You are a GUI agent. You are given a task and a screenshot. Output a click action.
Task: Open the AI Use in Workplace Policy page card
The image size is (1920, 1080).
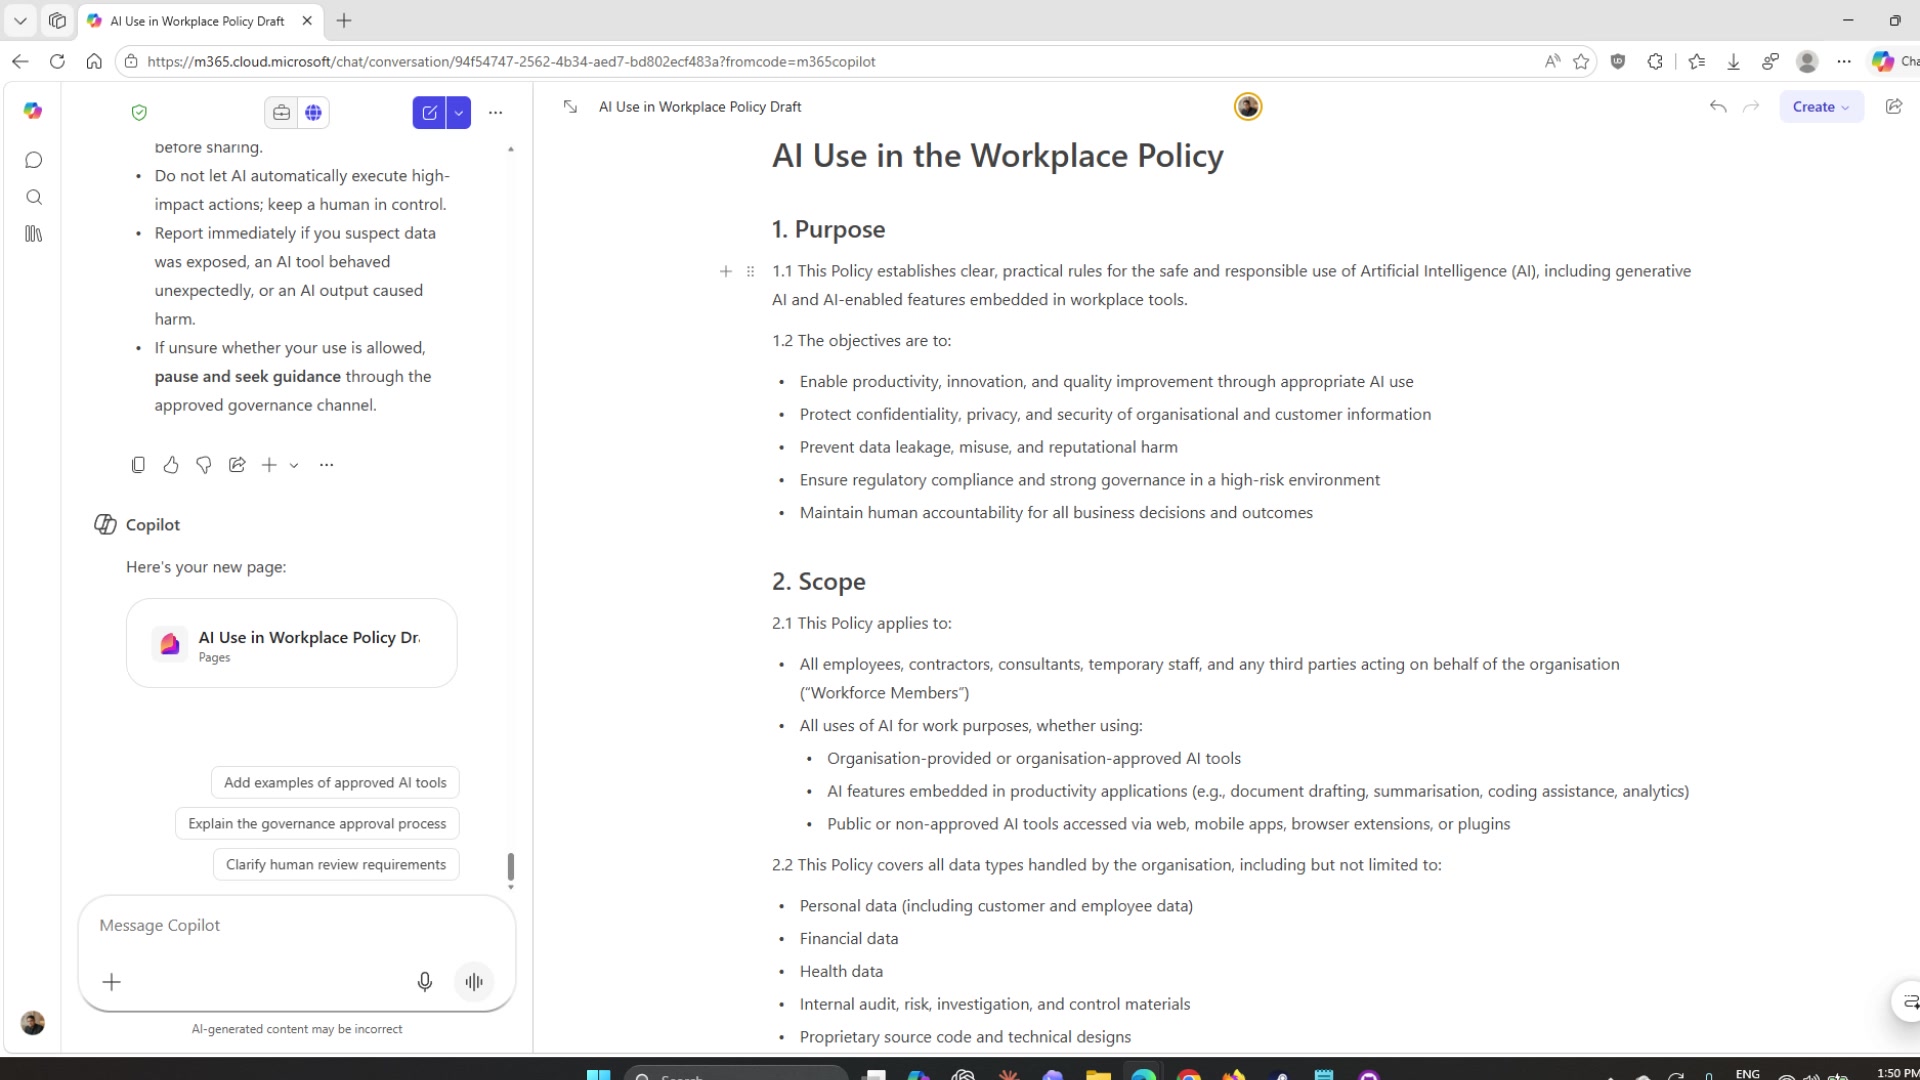(292, 643)
